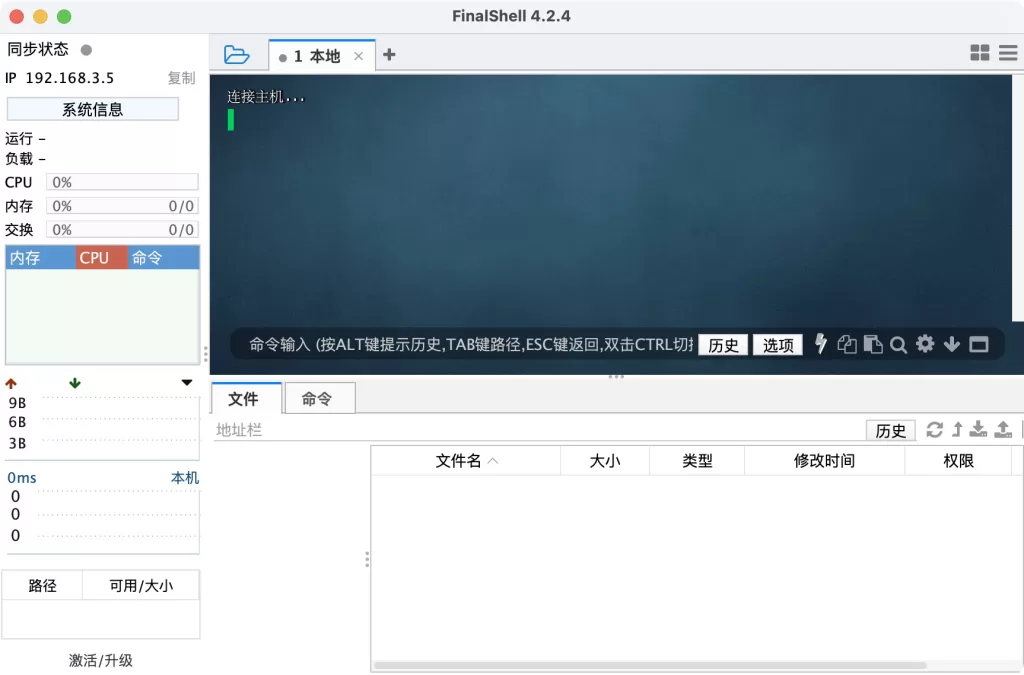1024x675 pixels.
Task: Expand the network interface dropdown triangle
Action: click(x=187, y=383)
